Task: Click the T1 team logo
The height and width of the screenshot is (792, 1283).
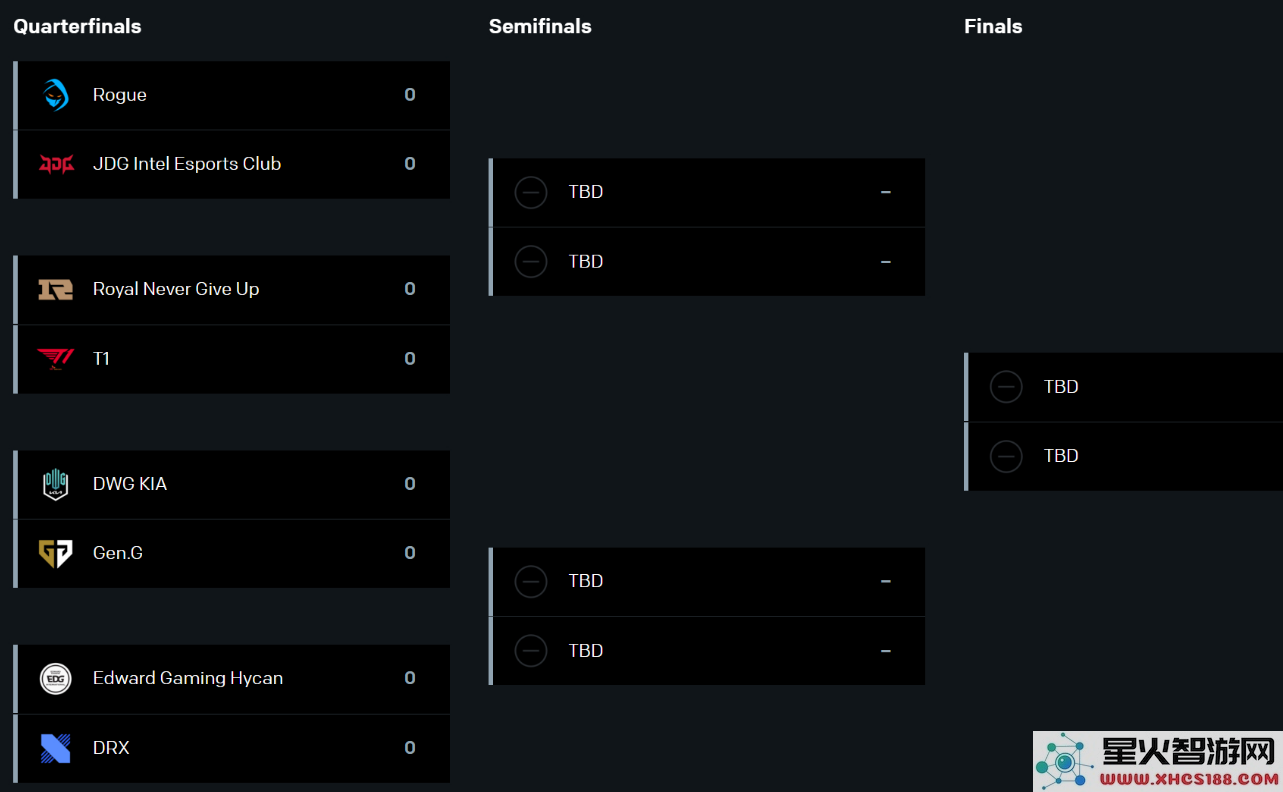Action: 56,358
